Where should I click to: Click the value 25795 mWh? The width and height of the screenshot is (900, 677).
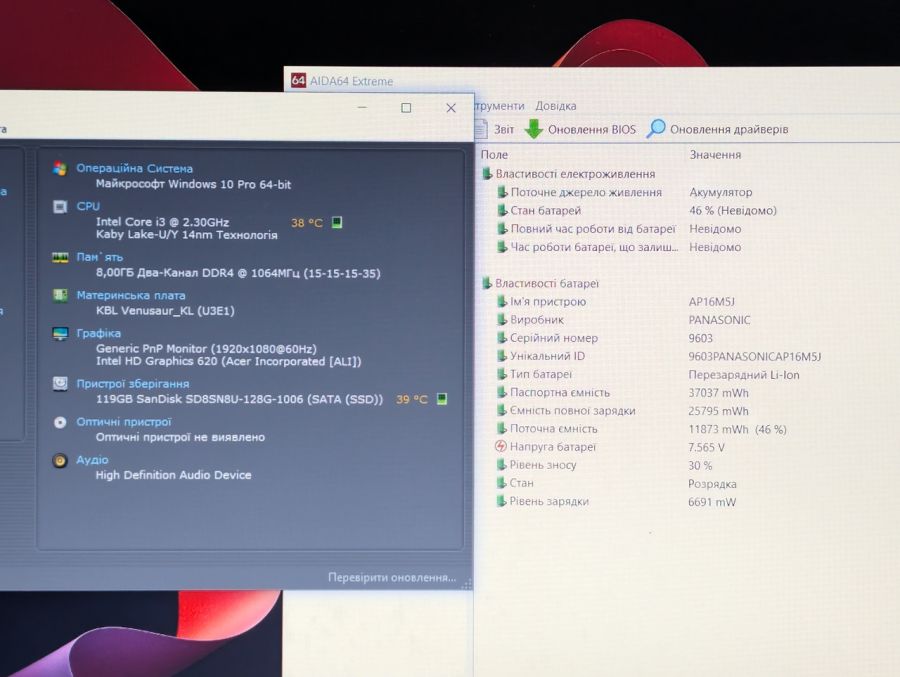[719, 411]
